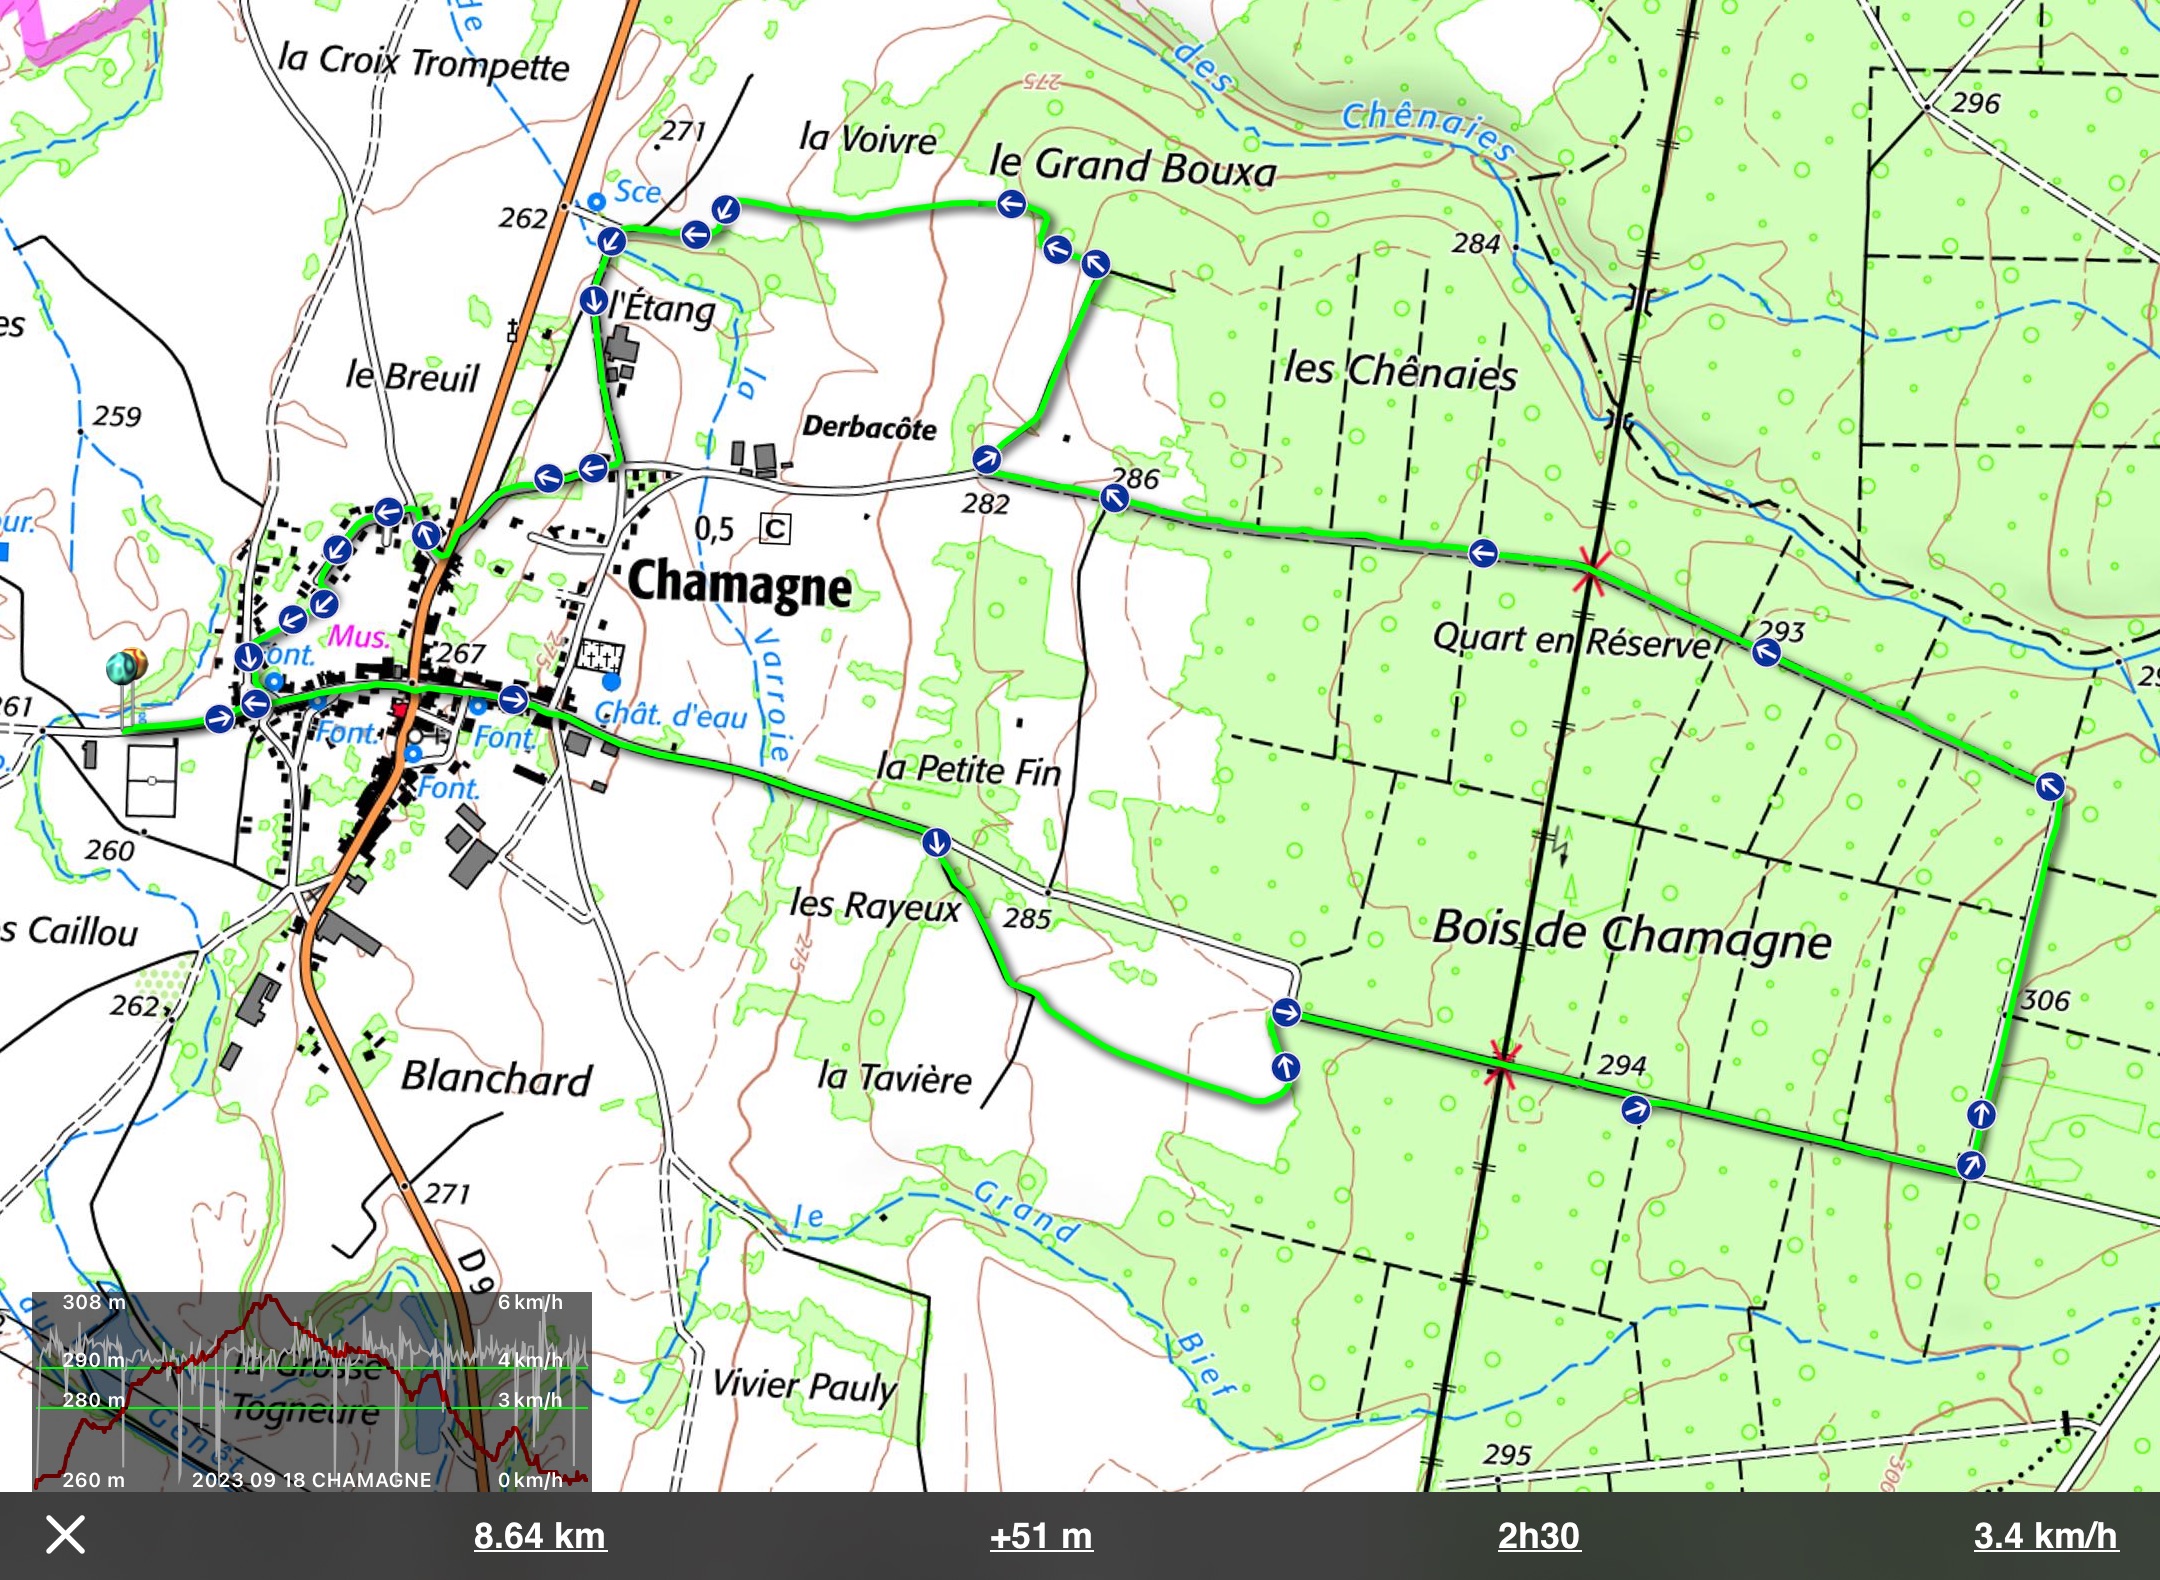Tap the direction arrow left of Quart en Réserve X

pyautogui.click(x=1483, y=552)
